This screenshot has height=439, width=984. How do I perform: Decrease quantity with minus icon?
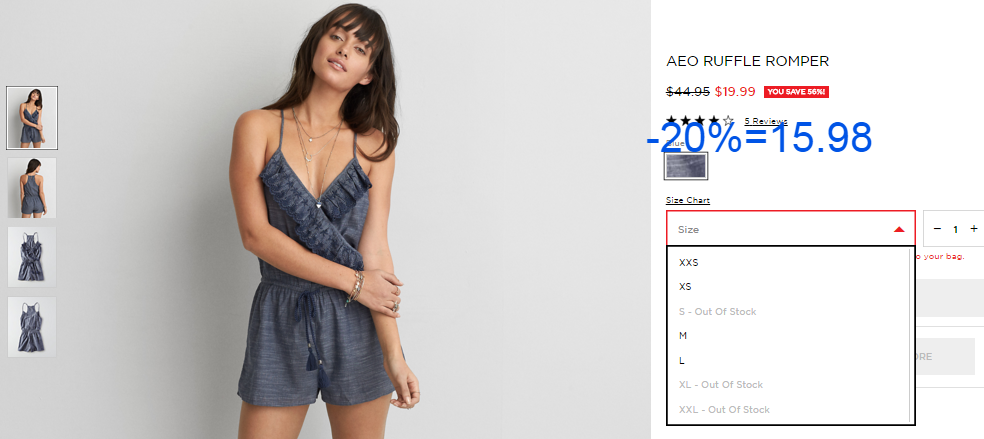(x=937, y=229)
